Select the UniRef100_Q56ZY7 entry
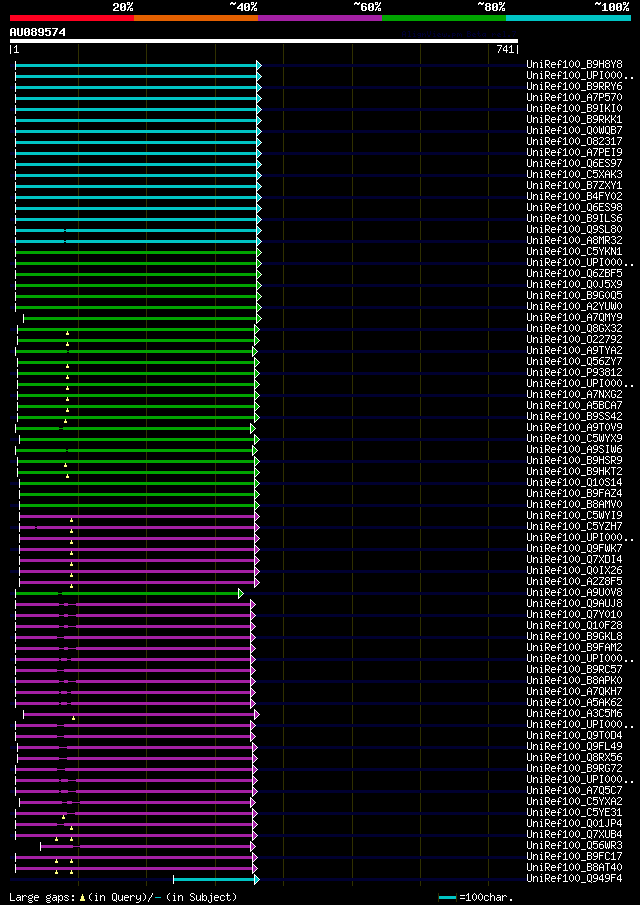The image size is (640, 905). (x=574, y=361)
